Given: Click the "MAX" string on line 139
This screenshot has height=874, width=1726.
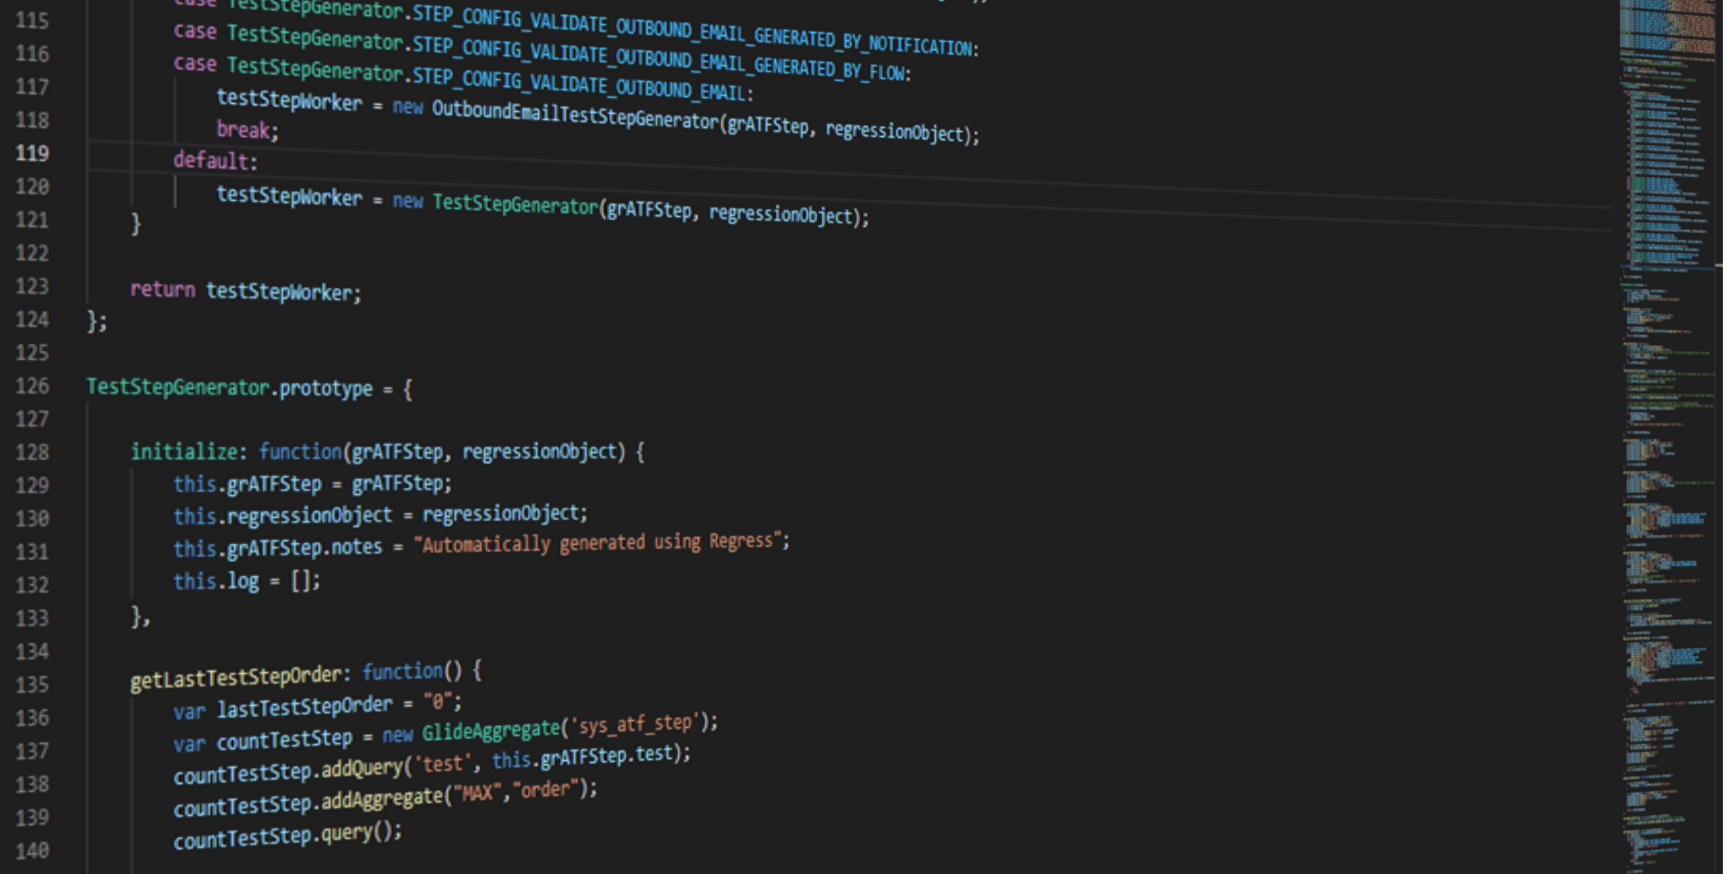Looking at the screenshot, I should [x=480, y=795].
